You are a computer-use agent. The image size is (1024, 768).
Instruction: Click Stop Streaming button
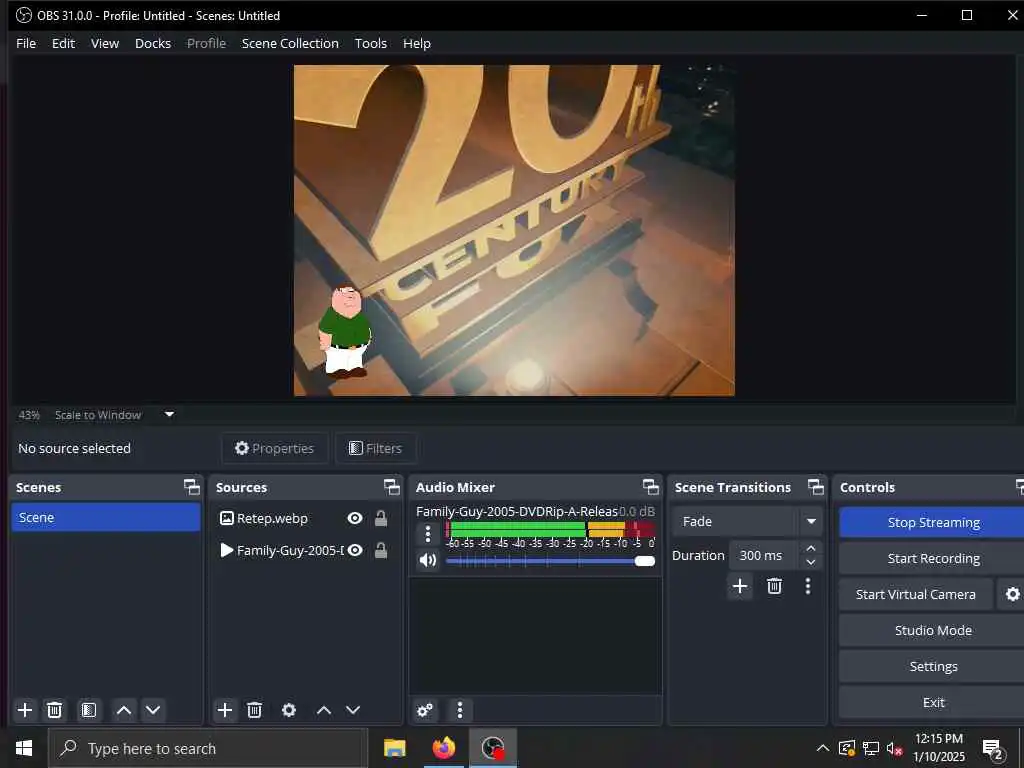point(933,522)
